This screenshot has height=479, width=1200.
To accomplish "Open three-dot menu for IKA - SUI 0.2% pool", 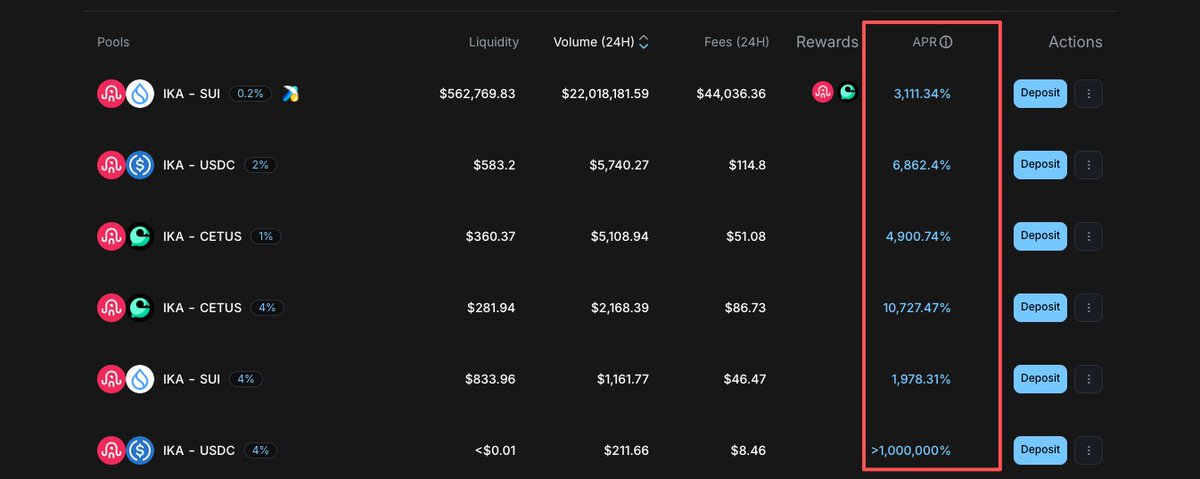I will [x=1088, y=94].
